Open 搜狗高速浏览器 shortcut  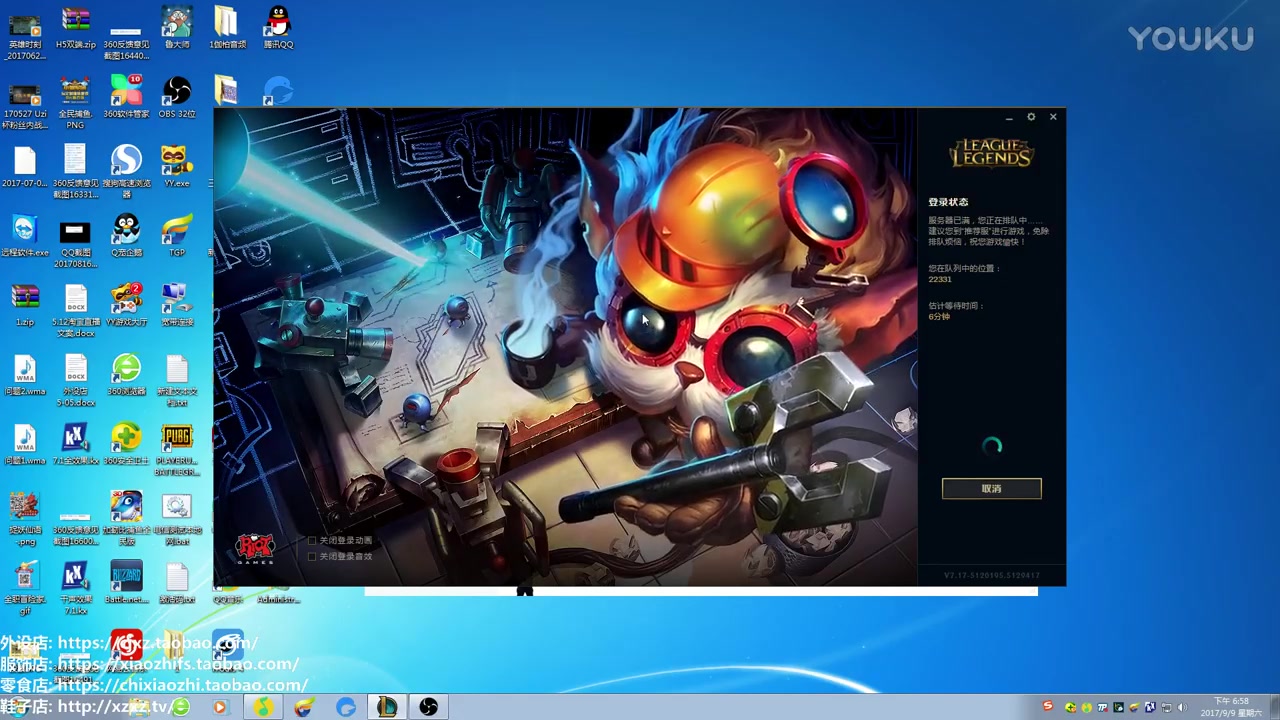pyautogui.click(x=126, y=172)
